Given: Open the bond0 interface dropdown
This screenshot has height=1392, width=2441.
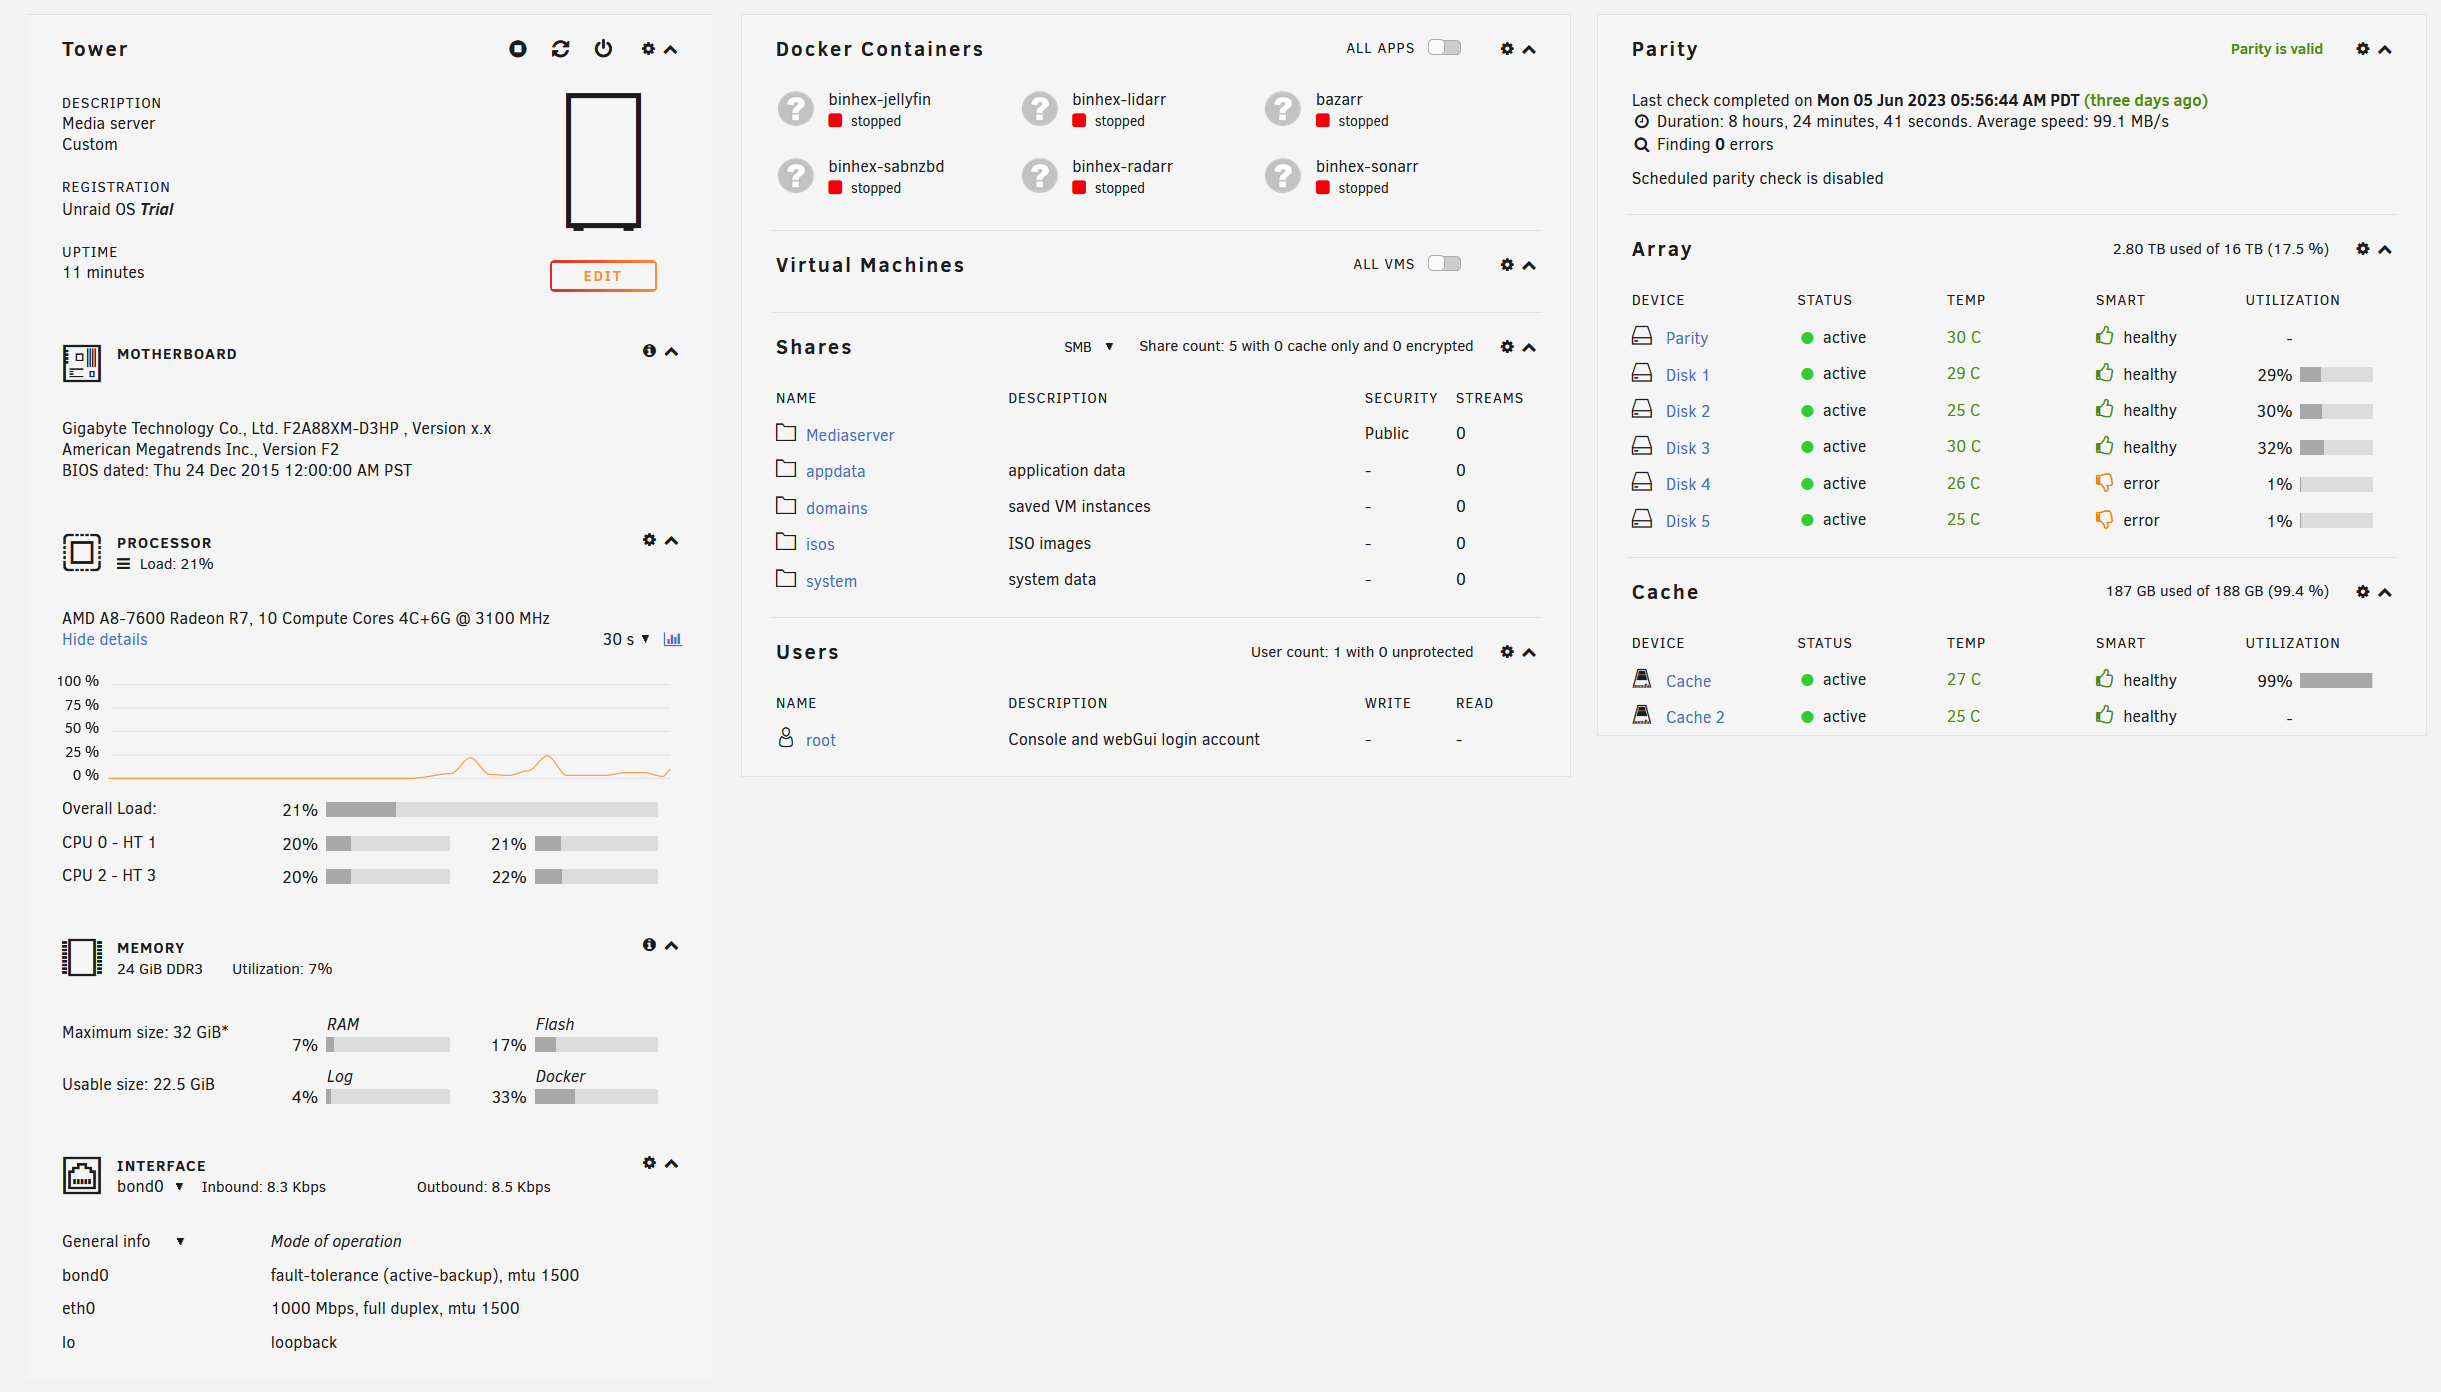Looking at the screenshot, I should click(x=150, y=1187).
